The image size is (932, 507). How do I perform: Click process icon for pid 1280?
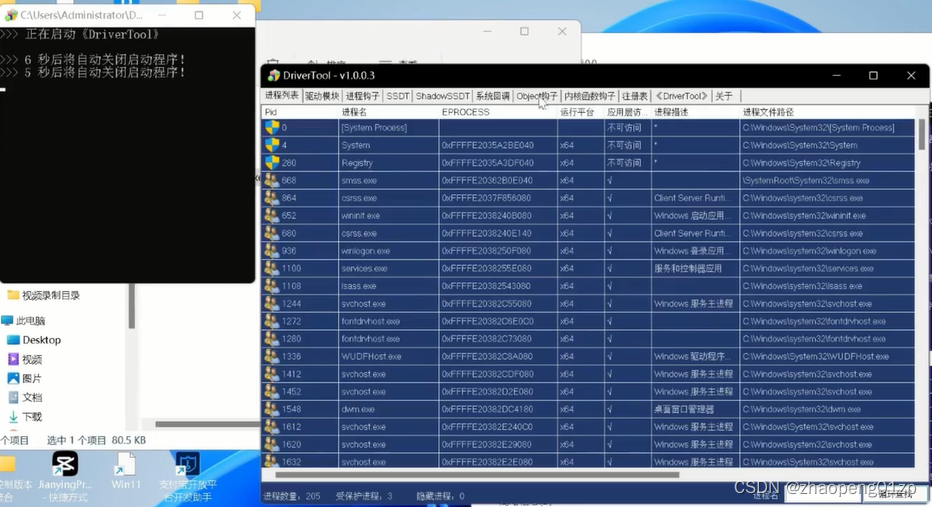tap(272, 339)
